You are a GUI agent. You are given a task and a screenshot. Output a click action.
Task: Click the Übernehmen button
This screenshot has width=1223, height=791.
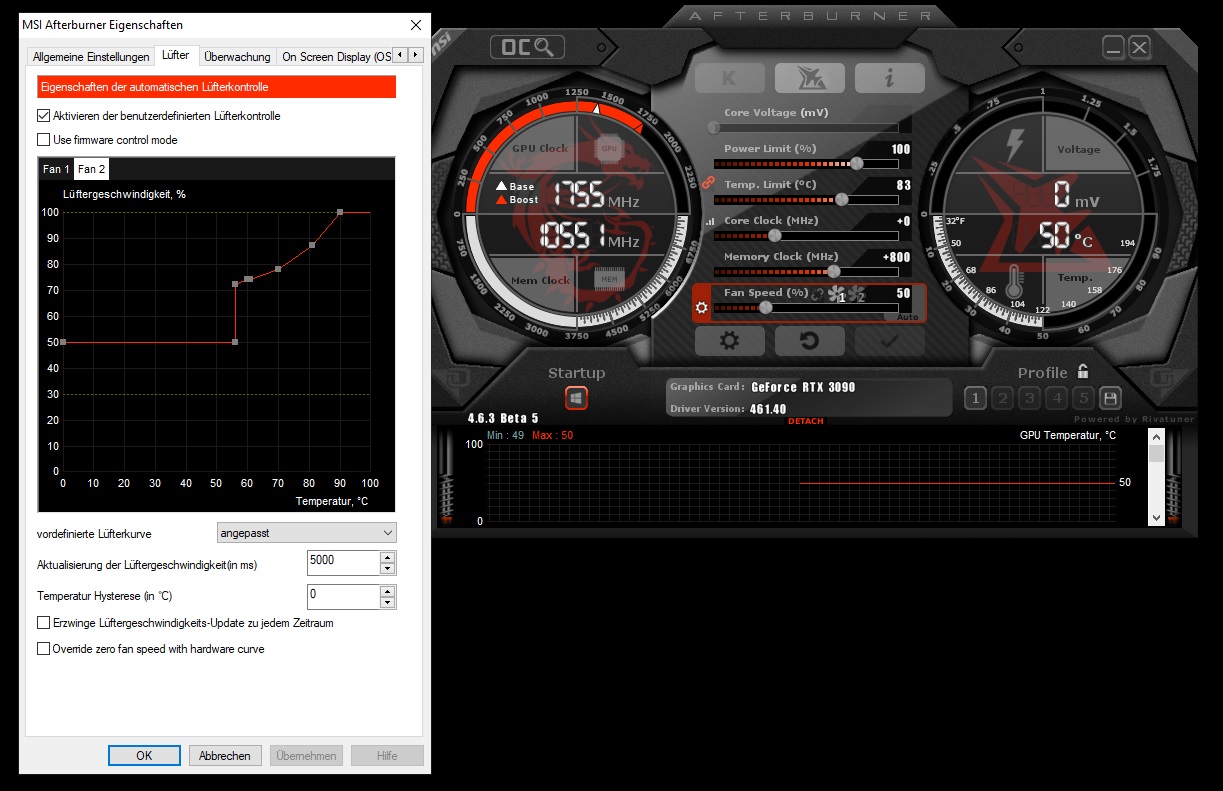tap(306, 755)
